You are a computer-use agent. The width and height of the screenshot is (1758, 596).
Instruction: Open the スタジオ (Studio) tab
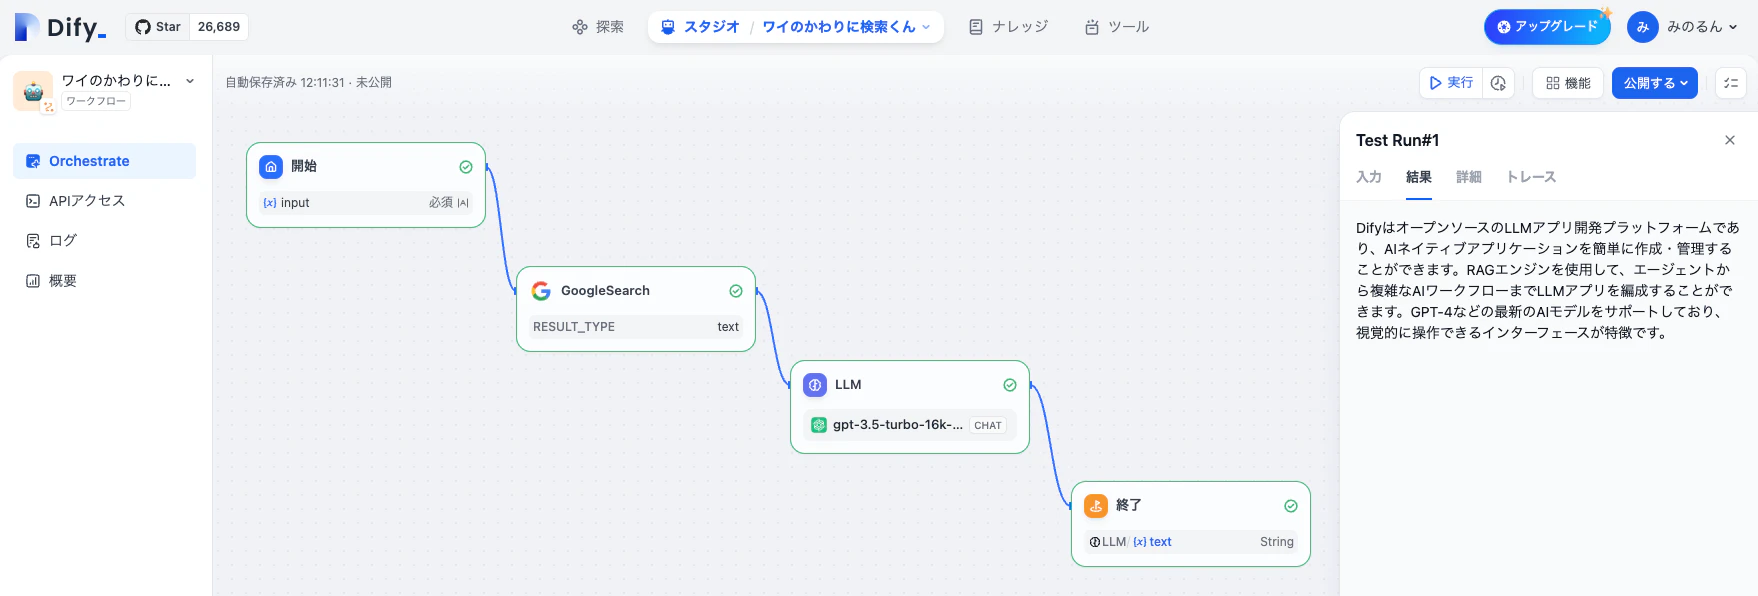coord(700,27)
